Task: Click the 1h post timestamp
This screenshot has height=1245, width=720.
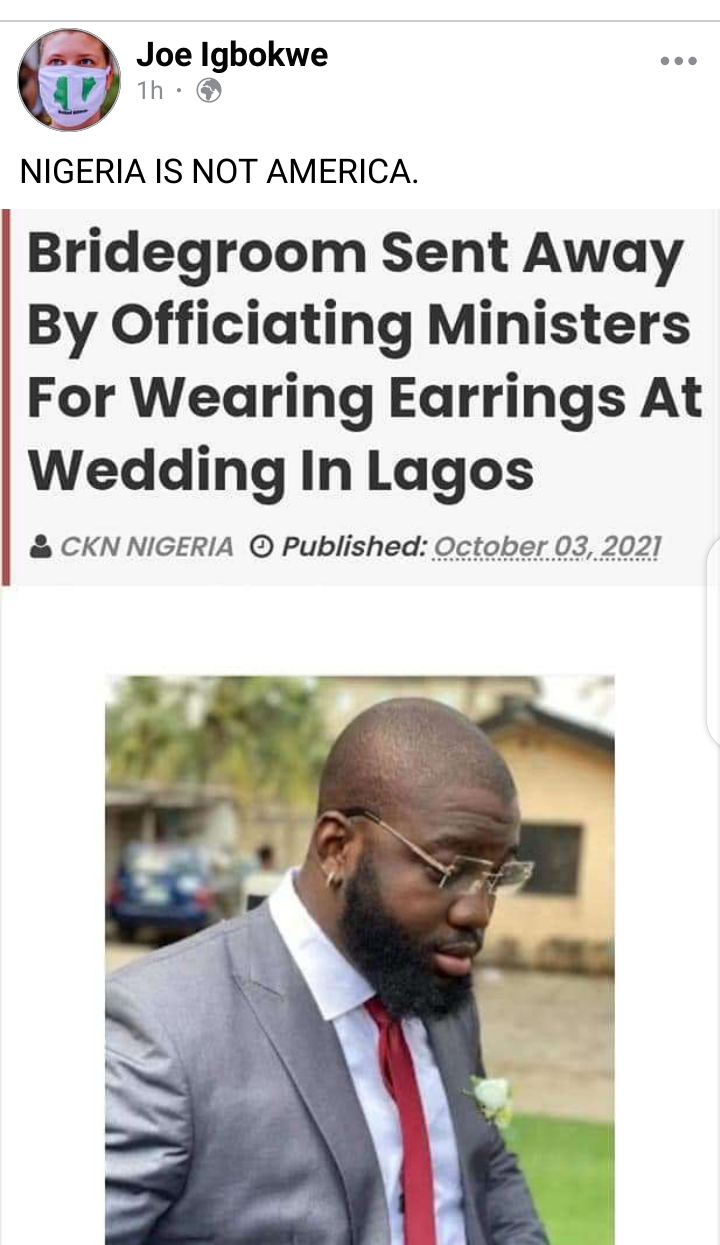Action: coord(150,91)
